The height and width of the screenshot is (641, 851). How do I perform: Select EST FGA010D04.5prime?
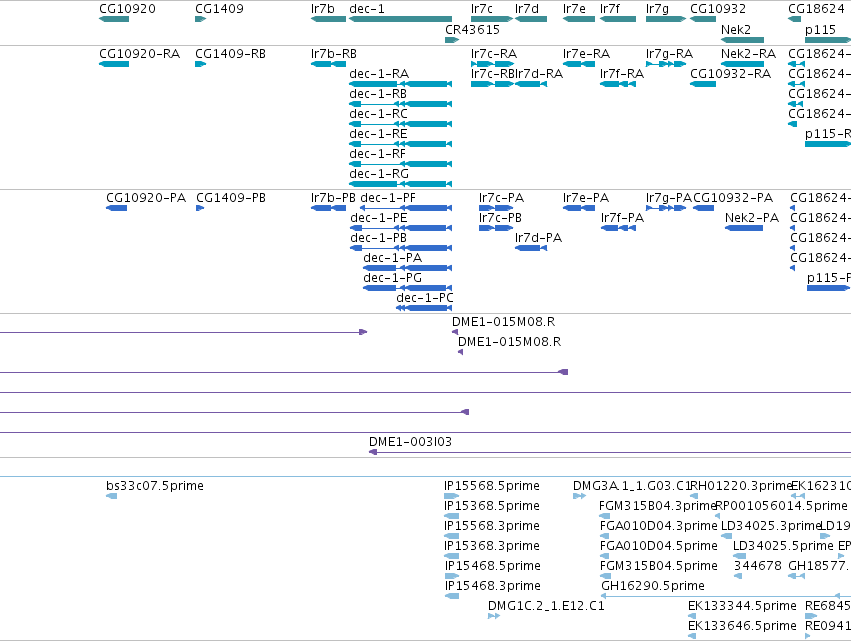pos(605,556)
